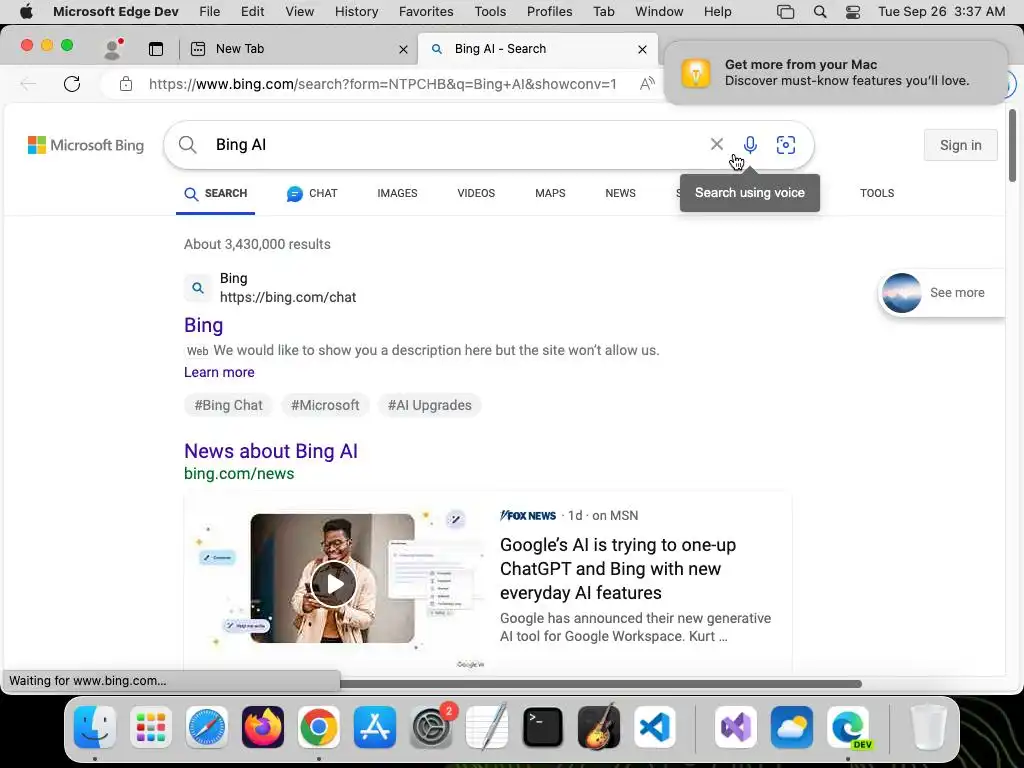Select the #Bing Chat tag
Screen dimensions: 1024x768
(x=229, y=405)
